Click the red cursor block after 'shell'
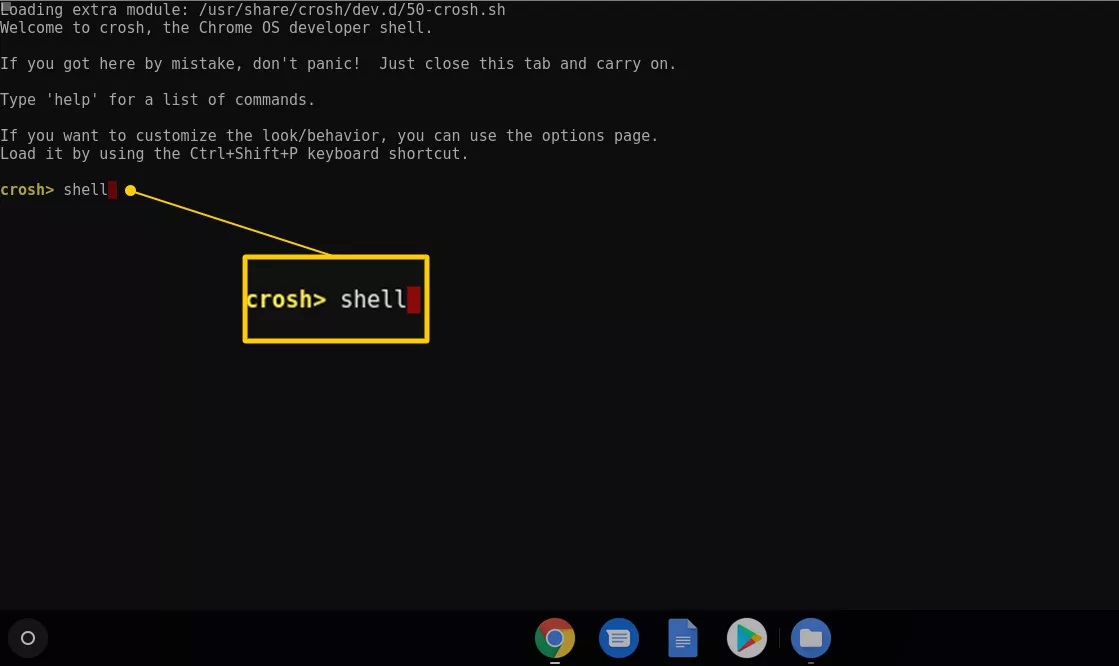The height and width of the screenshot is (666, 1119). pos(113,190)
